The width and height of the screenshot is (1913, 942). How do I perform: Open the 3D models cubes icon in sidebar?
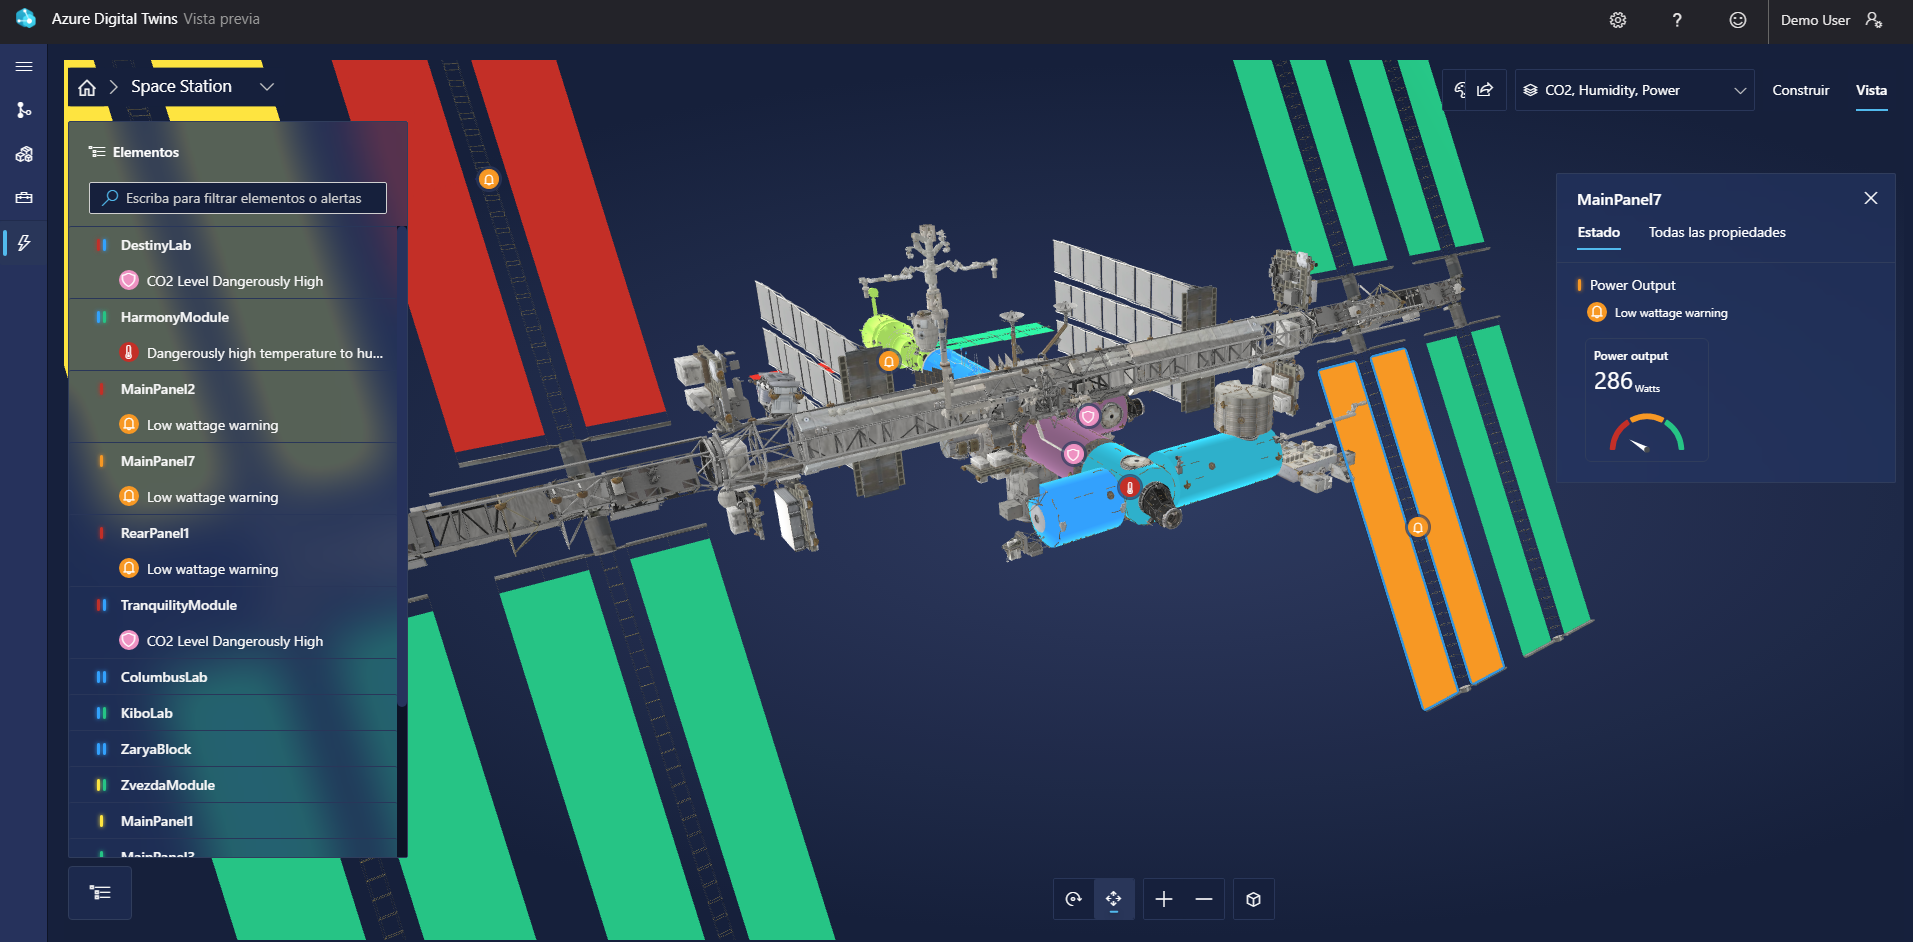24,154
